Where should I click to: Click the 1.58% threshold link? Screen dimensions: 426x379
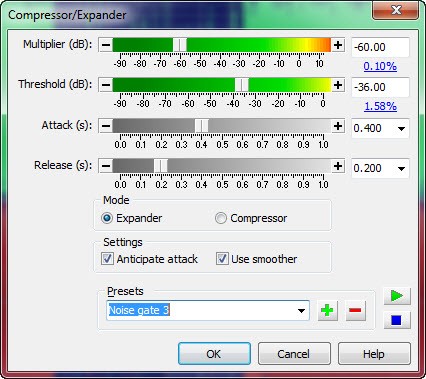tap(380, 106)
